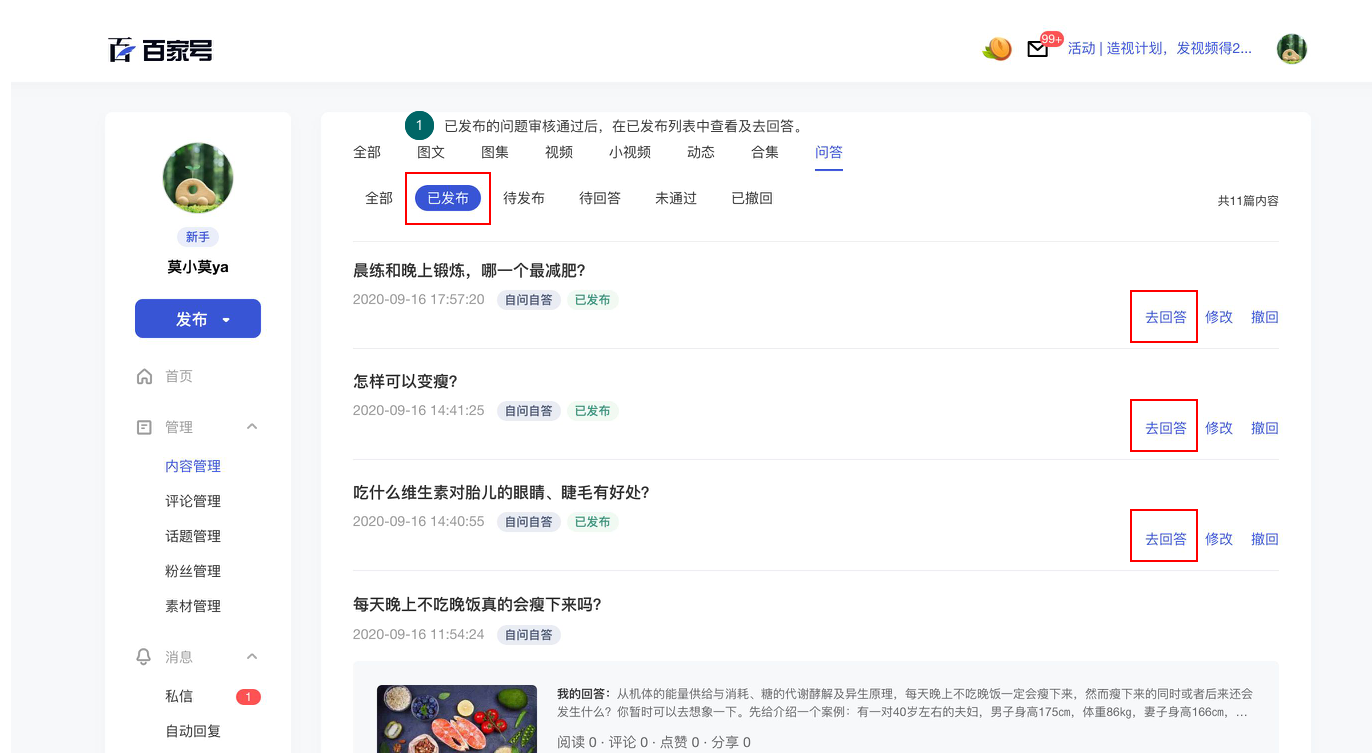
Task: Switch to the 图文 tab
Action: click(431, 152)
